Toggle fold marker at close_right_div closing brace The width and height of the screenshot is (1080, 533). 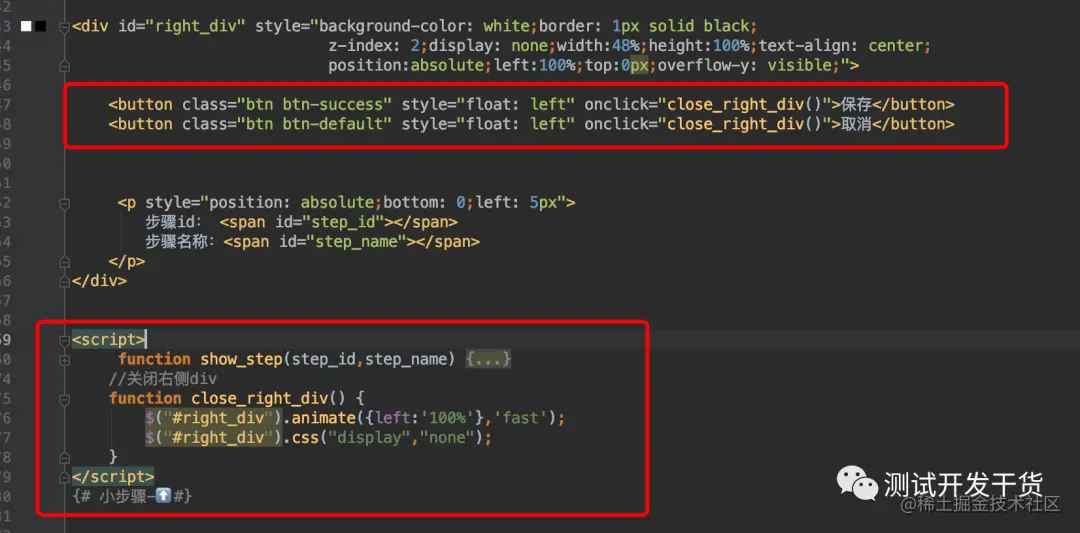pos(64,457)
